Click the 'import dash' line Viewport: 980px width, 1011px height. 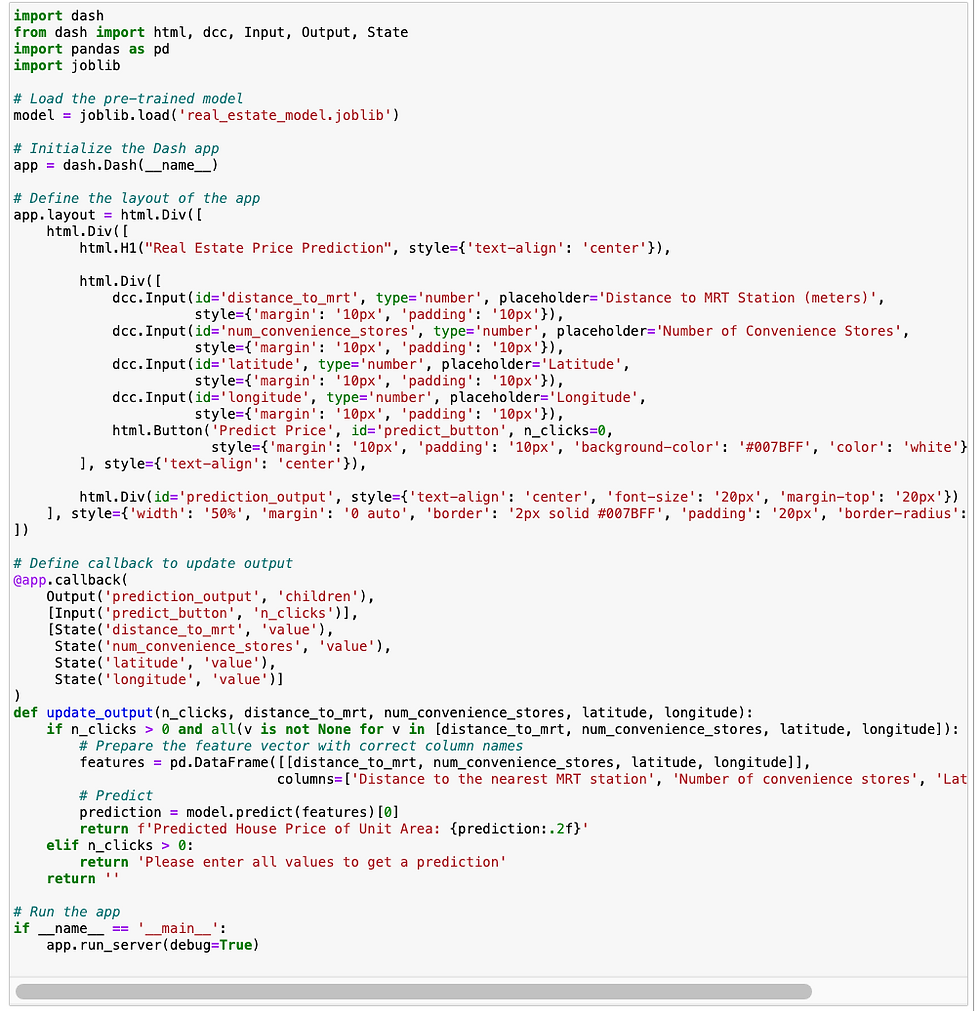pos(59,15)
